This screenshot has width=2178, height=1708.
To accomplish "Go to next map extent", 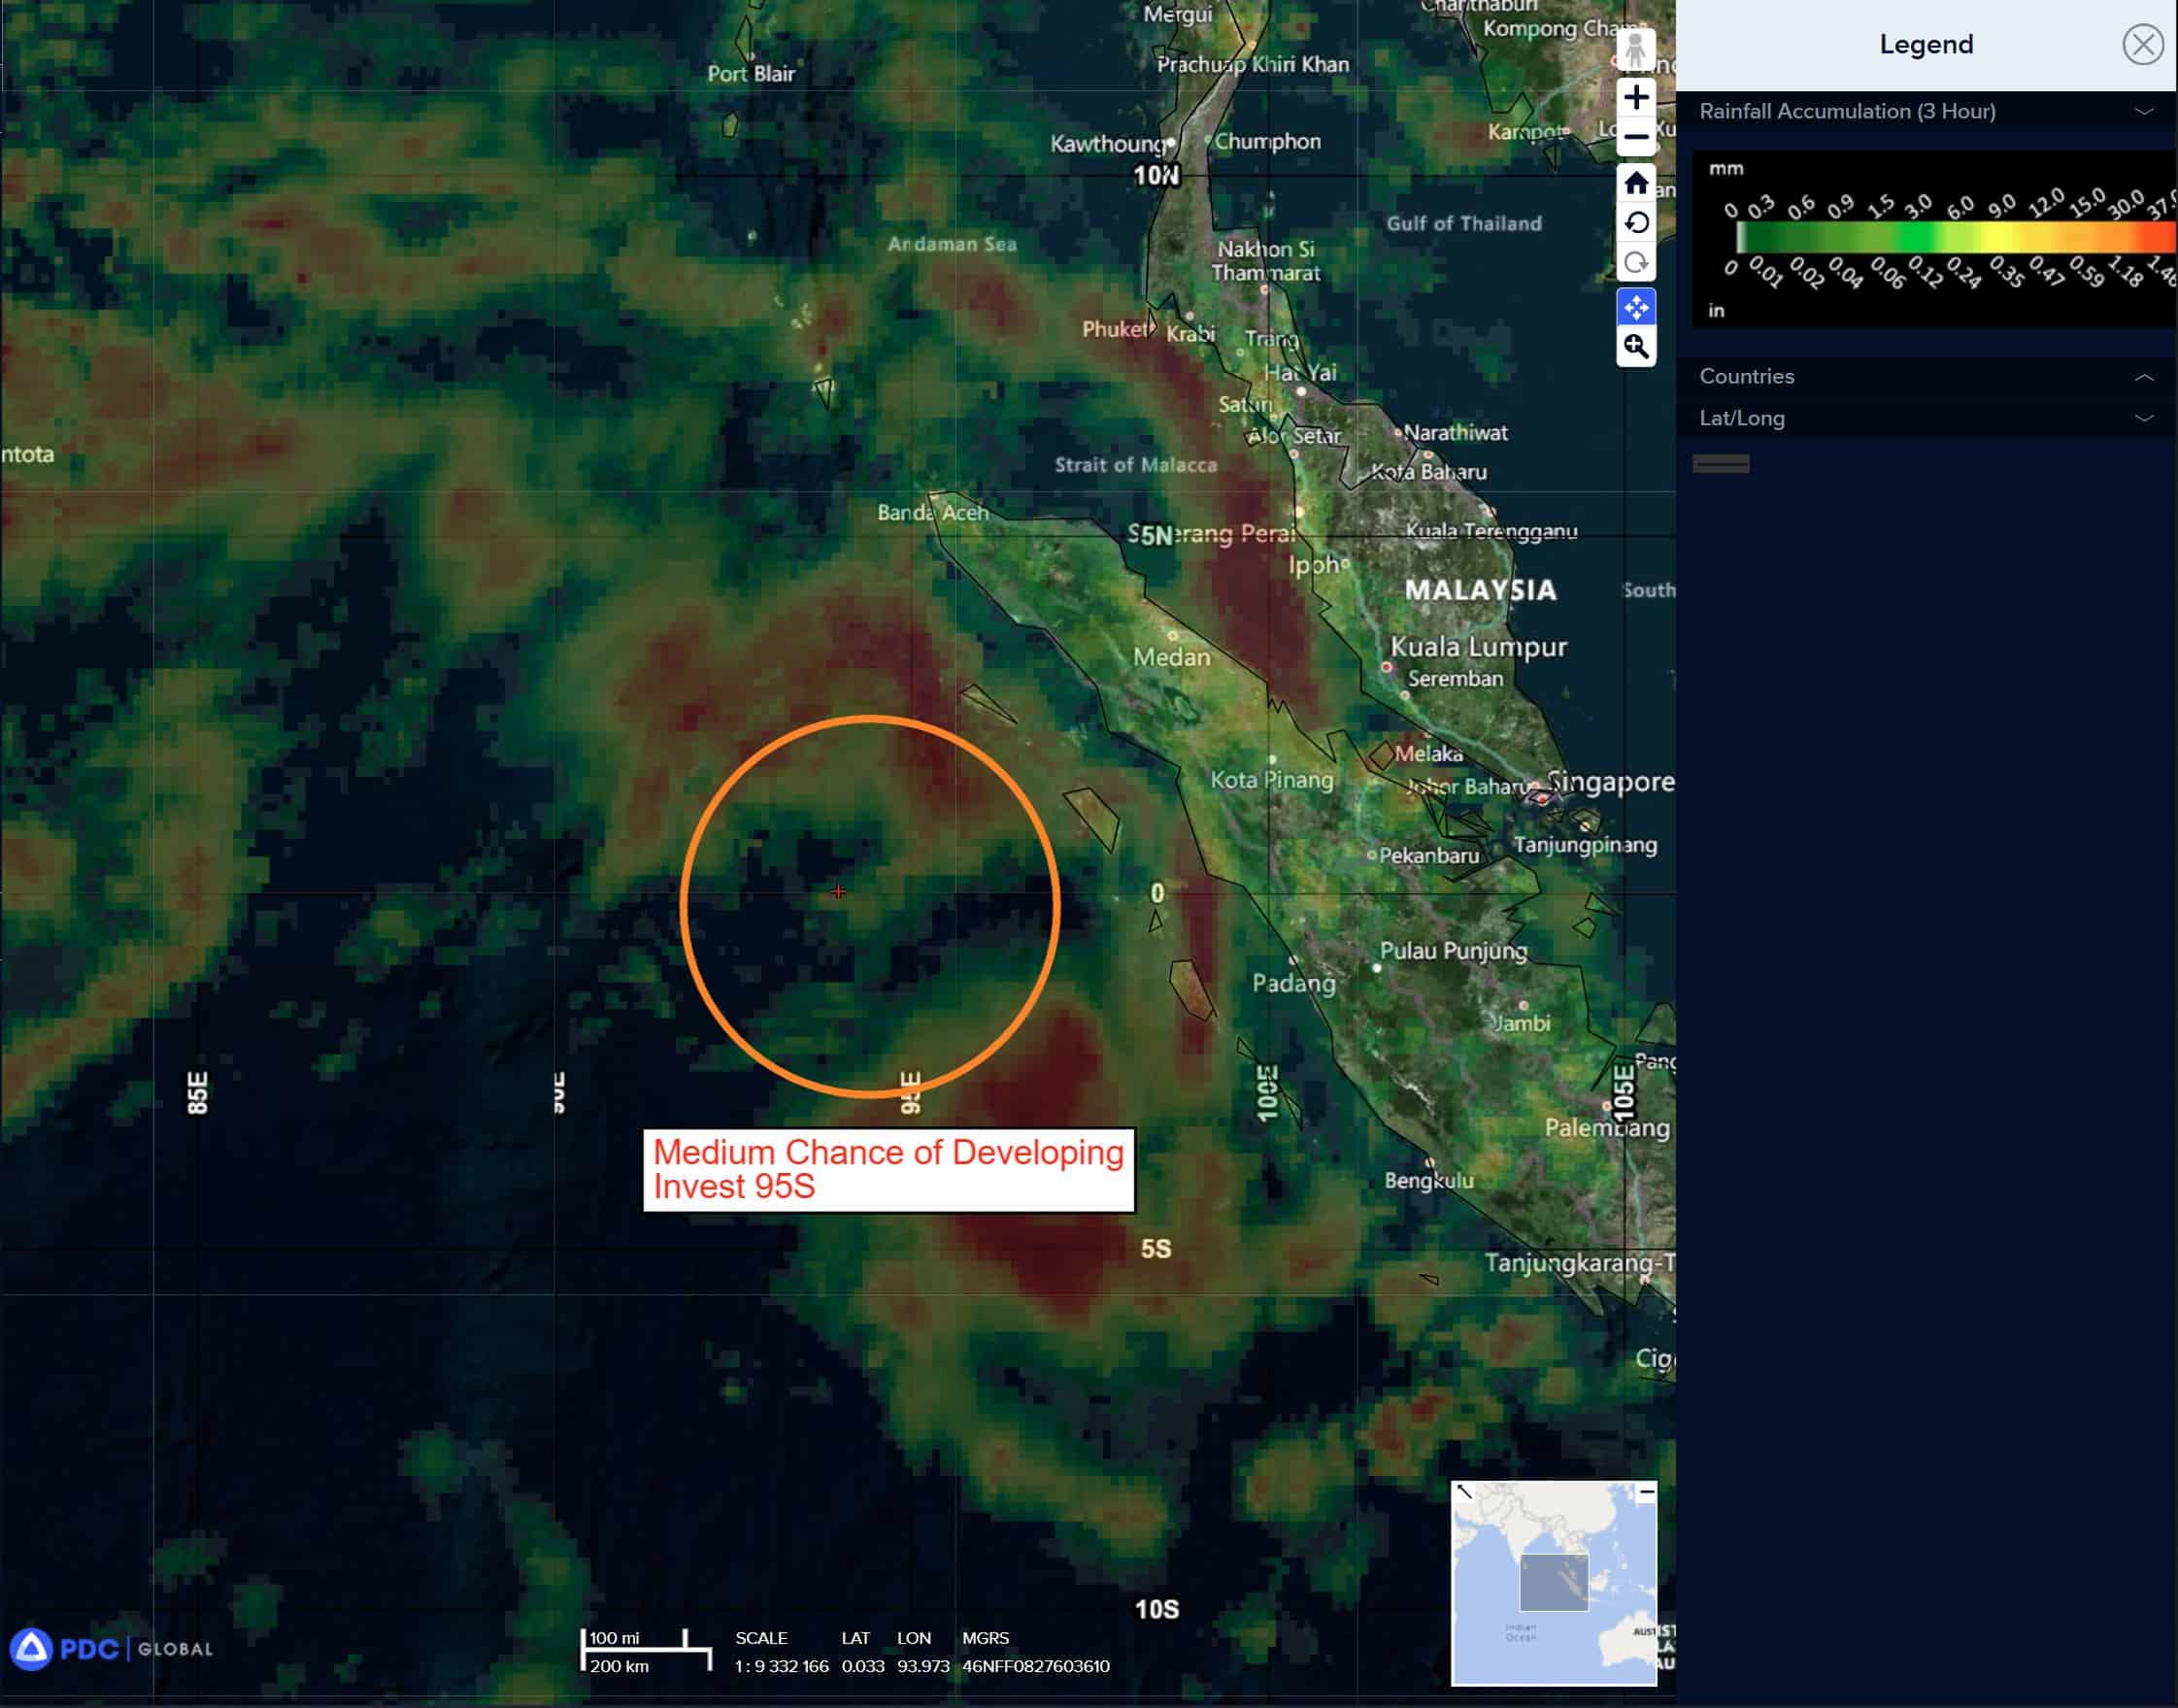I will (1635, 262).
